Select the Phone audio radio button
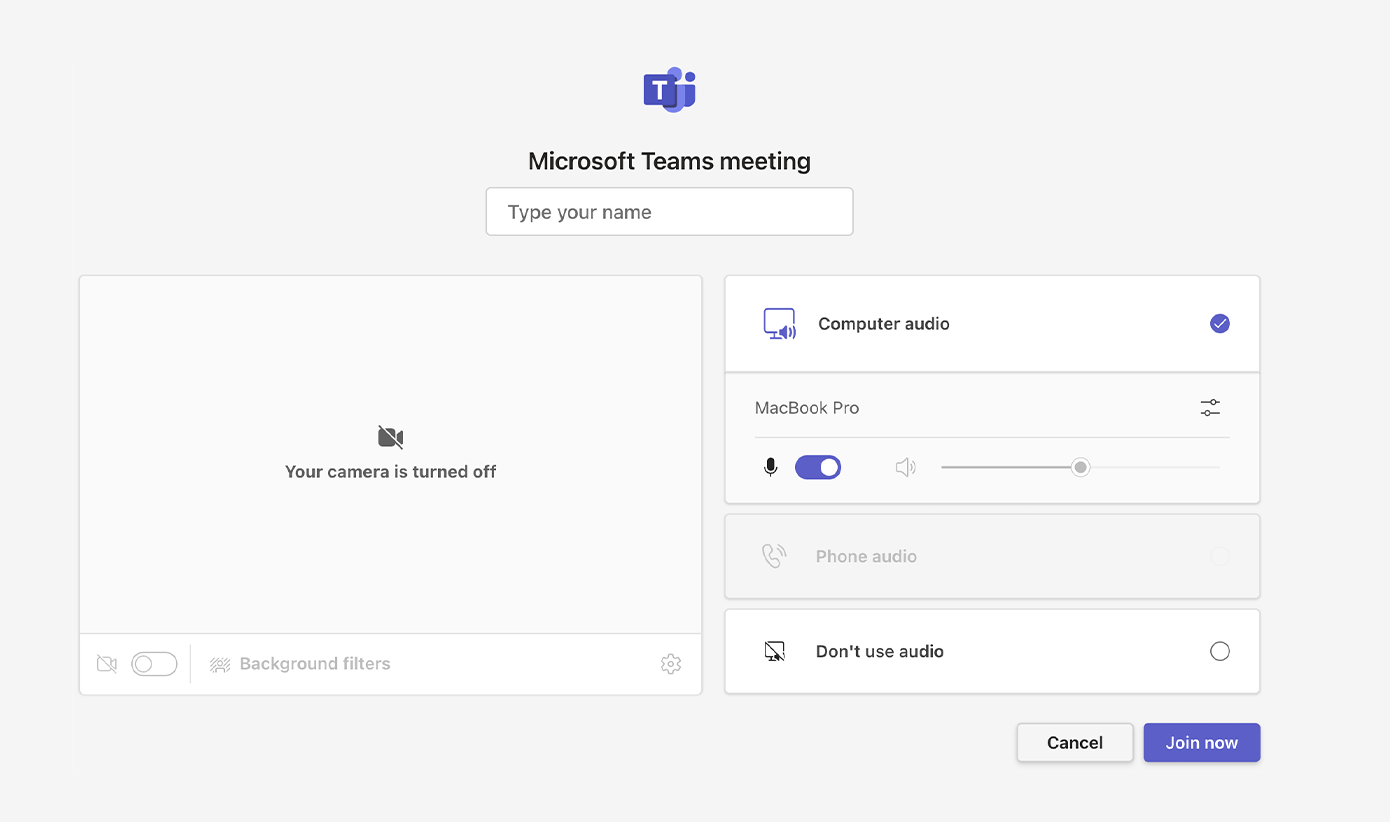 pyautogui.click(x=1220, y=556)
